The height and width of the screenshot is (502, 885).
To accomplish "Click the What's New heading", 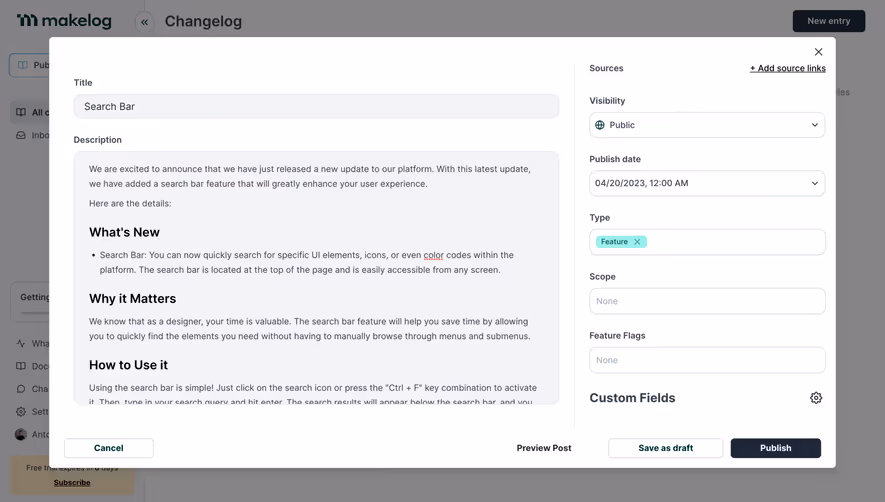I will 124,233.
